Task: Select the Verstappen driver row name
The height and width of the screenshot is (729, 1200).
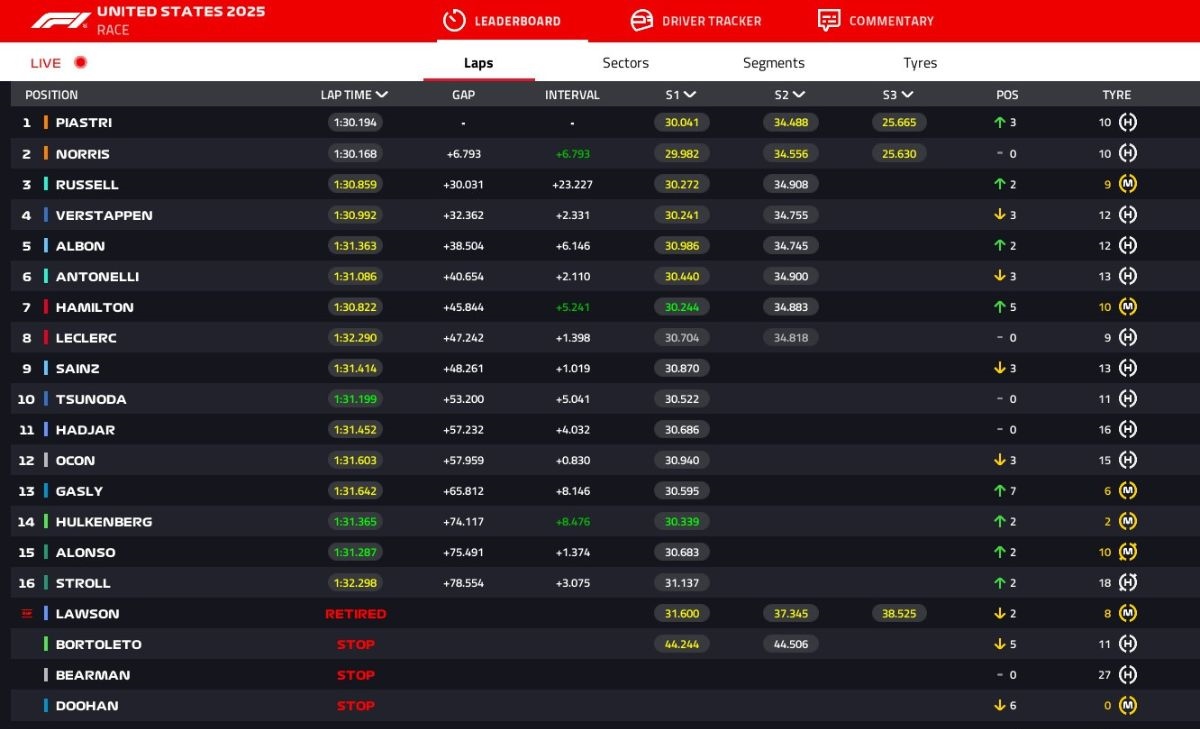Action: coord(104,215)
